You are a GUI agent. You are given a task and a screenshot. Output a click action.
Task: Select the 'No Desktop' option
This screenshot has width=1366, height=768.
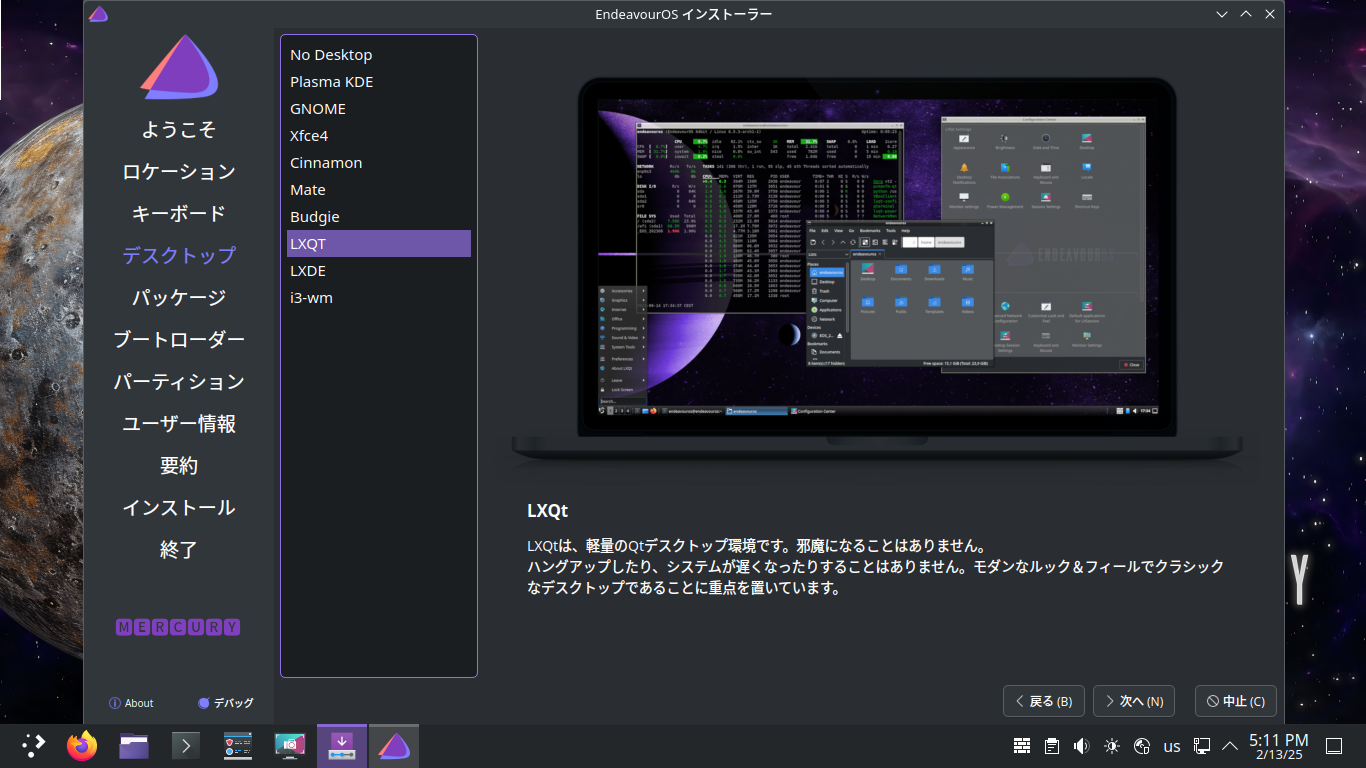click(x=379, y=55)
